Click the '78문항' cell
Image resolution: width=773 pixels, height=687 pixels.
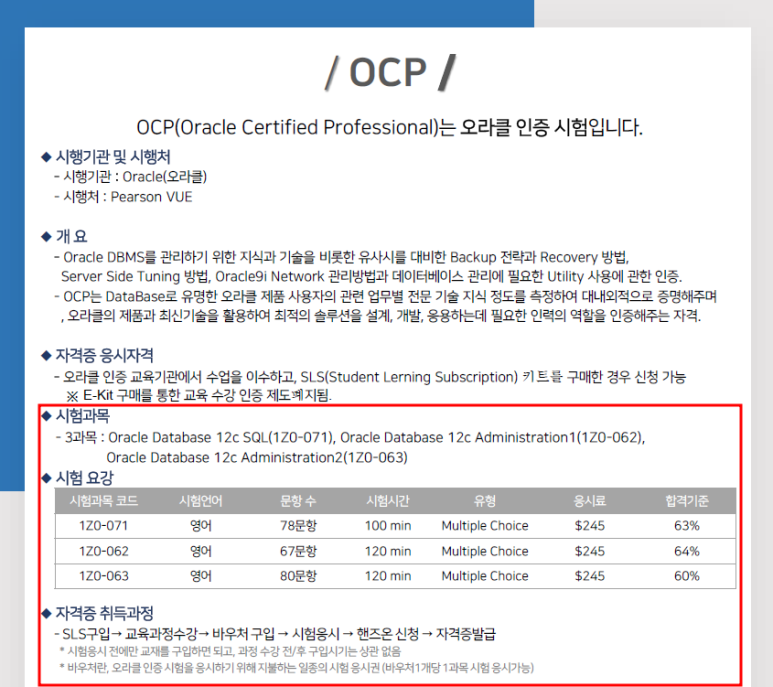(298, 526)
